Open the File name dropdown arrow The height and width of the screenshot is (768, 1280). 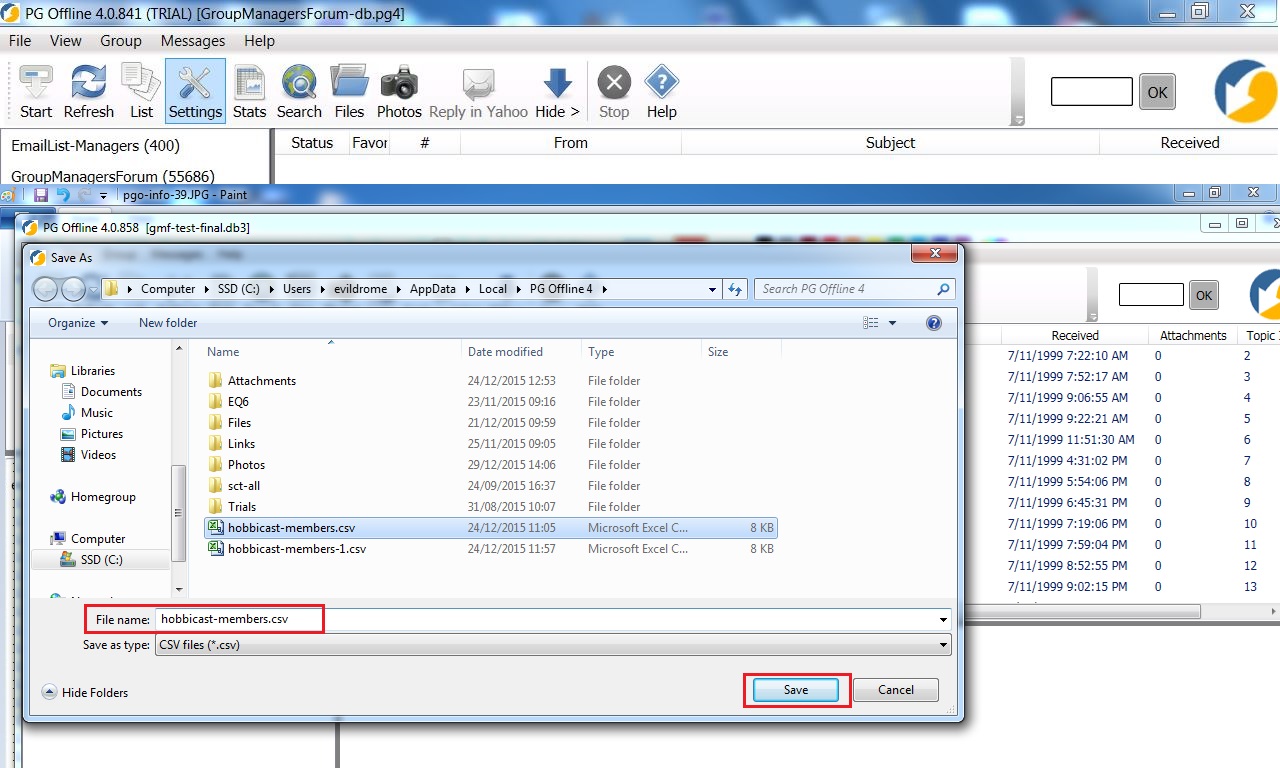[x=943, y=620]
